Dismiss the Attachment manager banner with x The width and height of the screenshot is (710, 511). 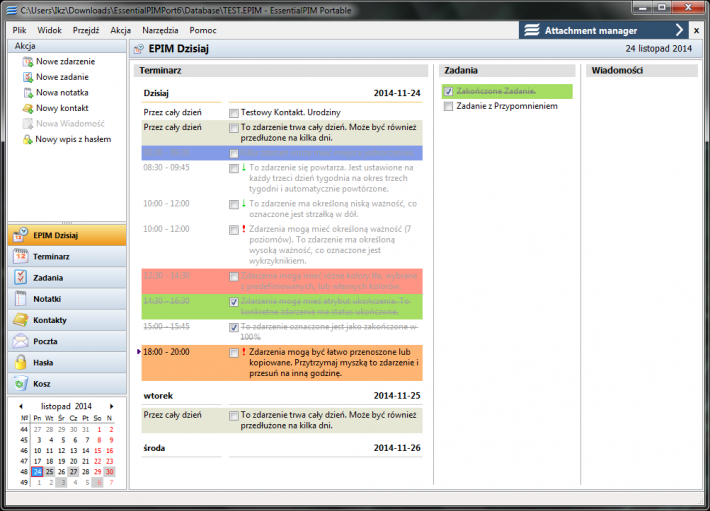696,31
